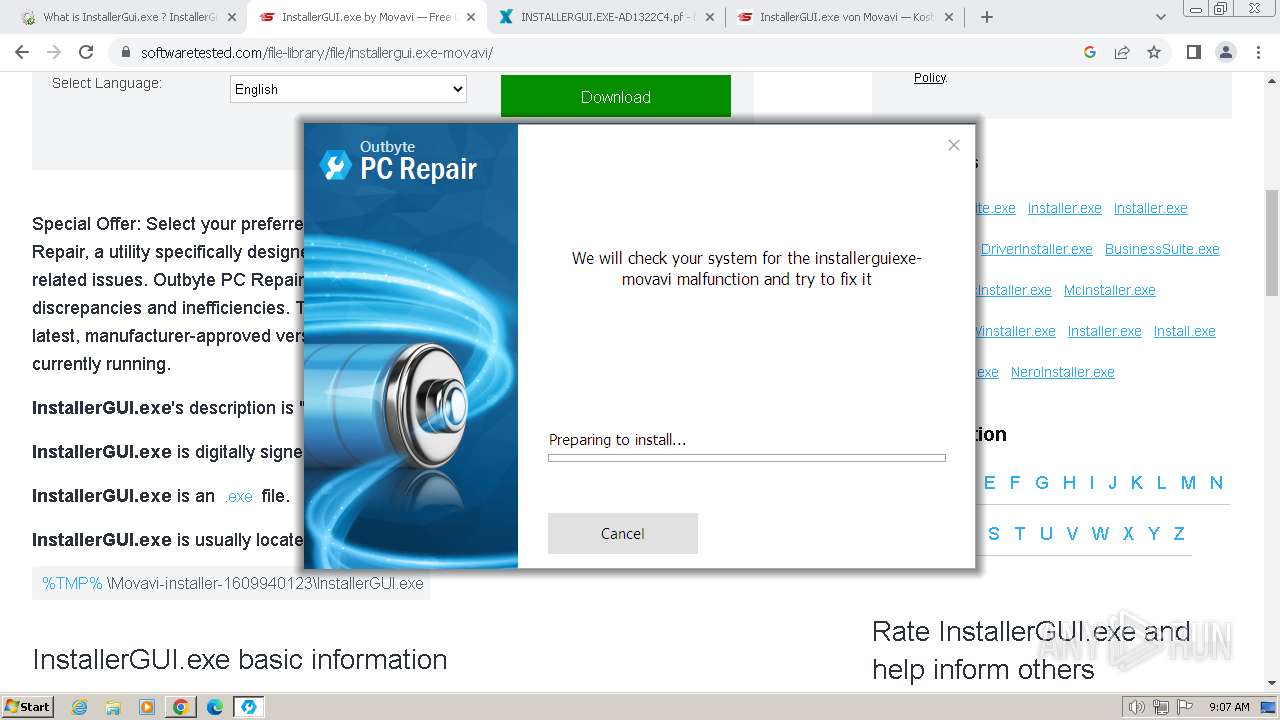Image resolution: width=1280 pixels, height=720 pixels.
Task: Open the Install.exe link
Action: pyautogui.click(x=1185, y=331)
